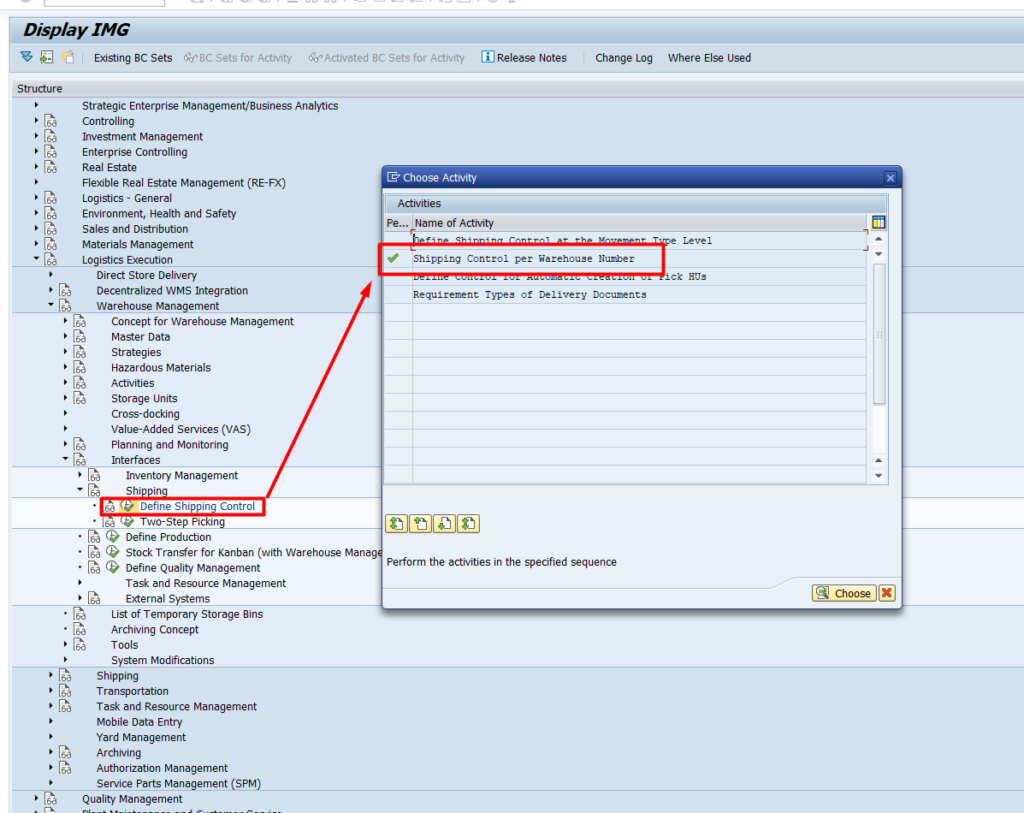Viewport: 1024px width, 813px height.
Task: Click the first page navigation icon
Action: pos(395,524)
